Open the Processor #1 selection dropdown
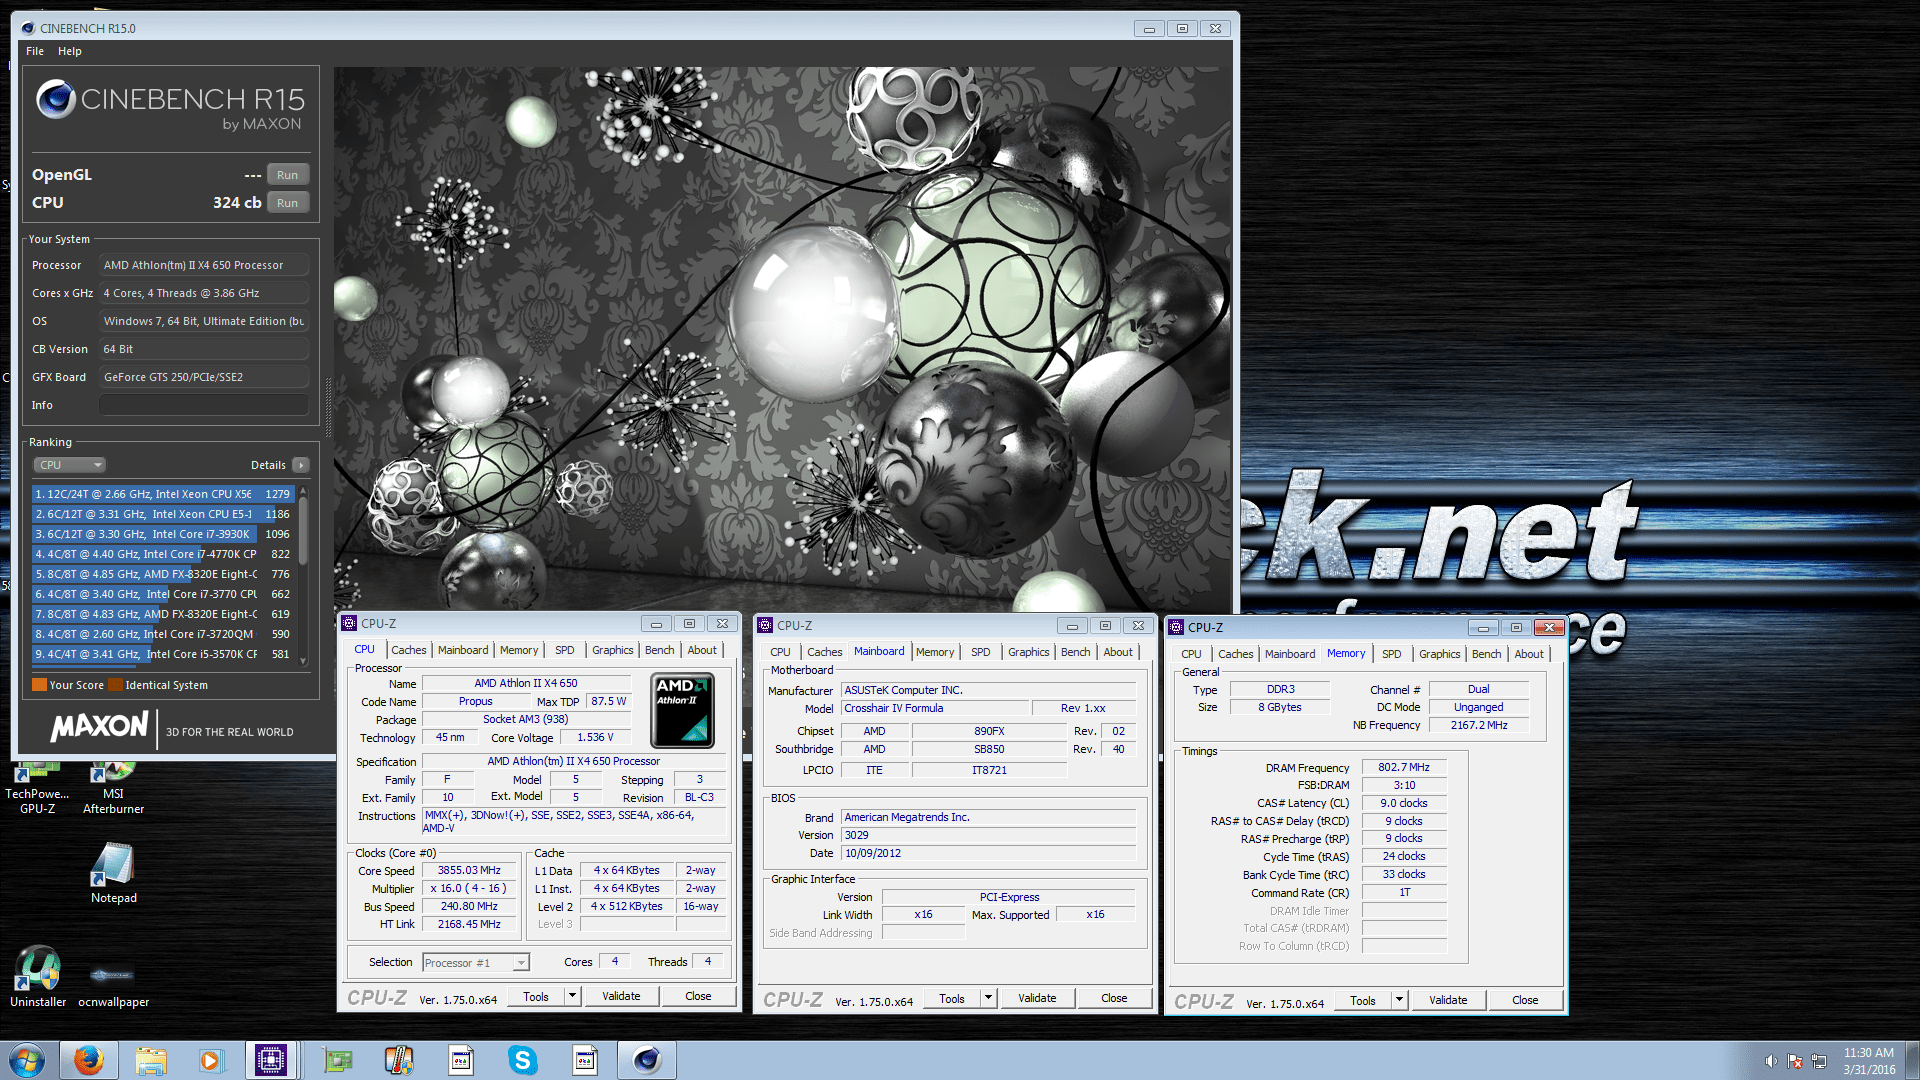 [x=517, y=961]
